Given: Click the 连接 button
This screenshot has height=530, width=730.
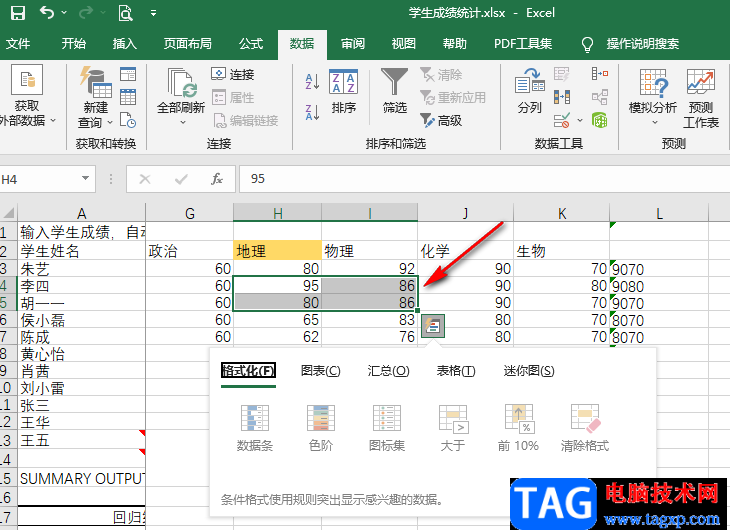Looking at the screenshot, I should point(232,74).
